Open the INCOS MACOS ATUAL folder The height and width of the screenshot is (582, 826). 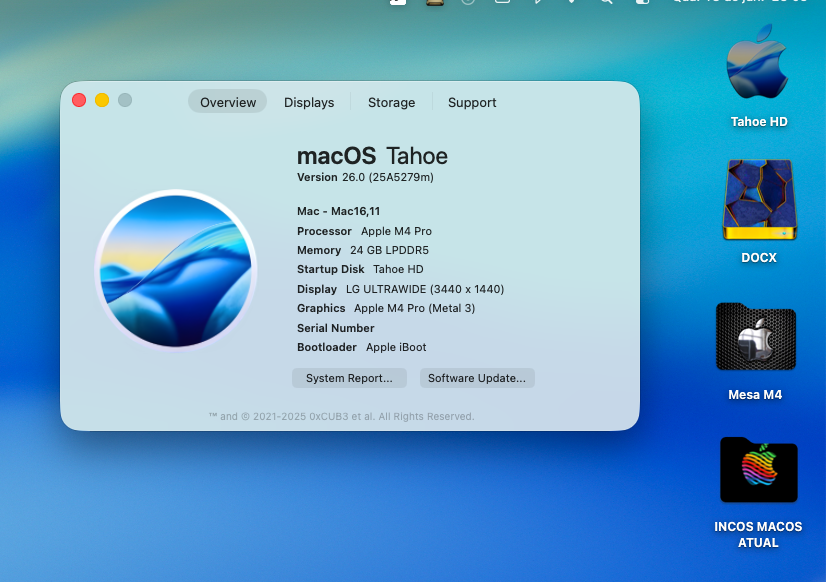point(759,470)
